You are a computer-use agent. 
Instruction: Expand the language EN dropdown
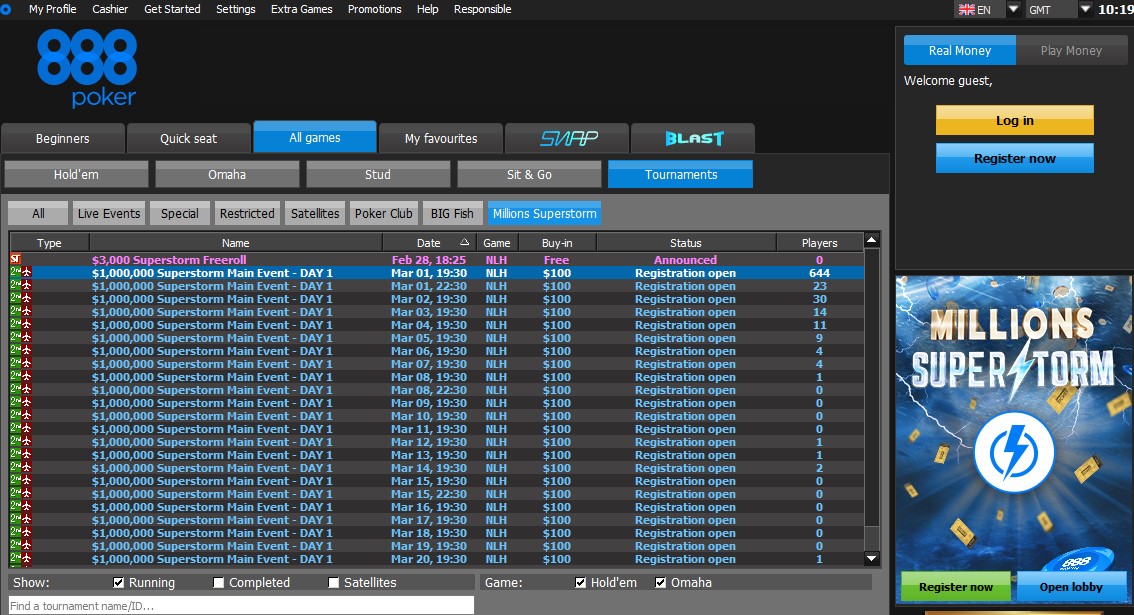click(1013, 9)
